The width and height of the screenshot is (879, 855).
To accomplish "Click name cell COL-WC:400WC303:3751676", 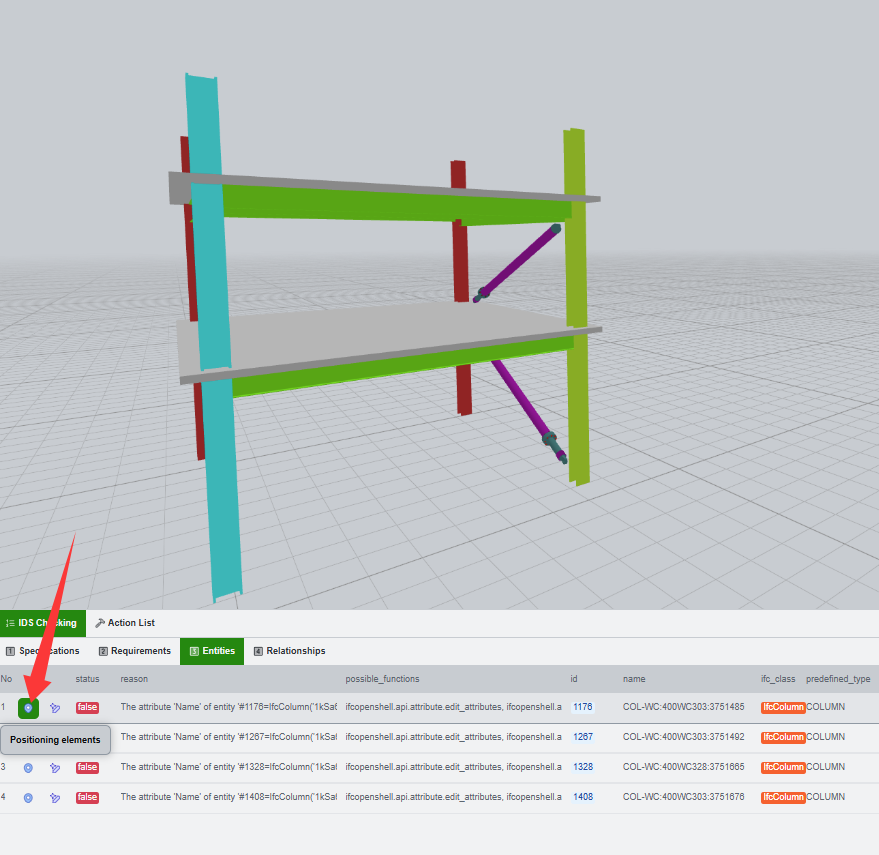I will [683, 797].
